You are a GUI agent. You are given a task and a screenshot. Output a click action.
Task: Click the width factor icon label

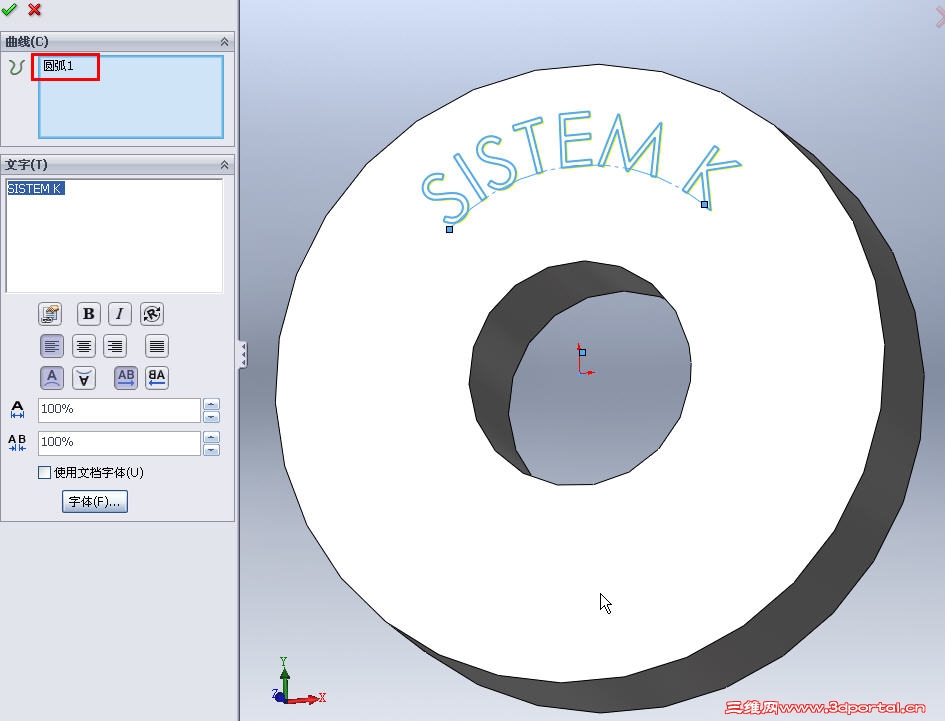pos(17,410)
